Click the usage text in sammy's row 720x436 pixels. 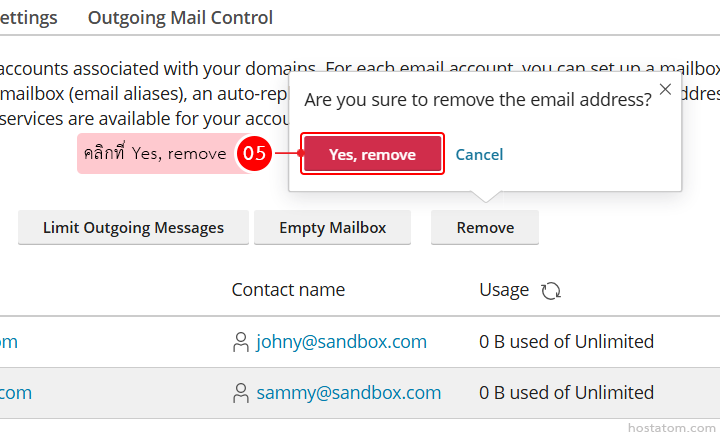pos(566,393)
